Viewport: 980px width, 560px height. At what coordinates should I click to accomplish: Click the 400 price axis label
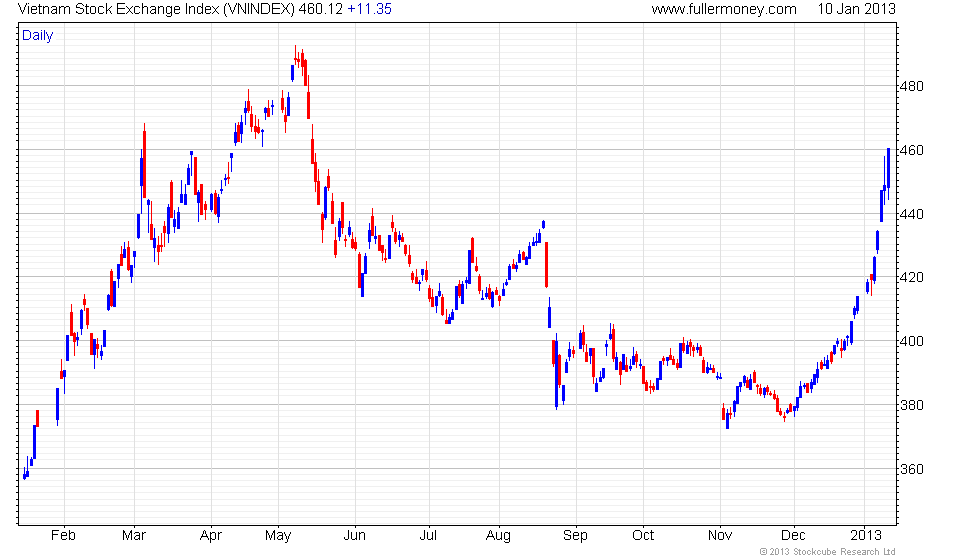911,341
